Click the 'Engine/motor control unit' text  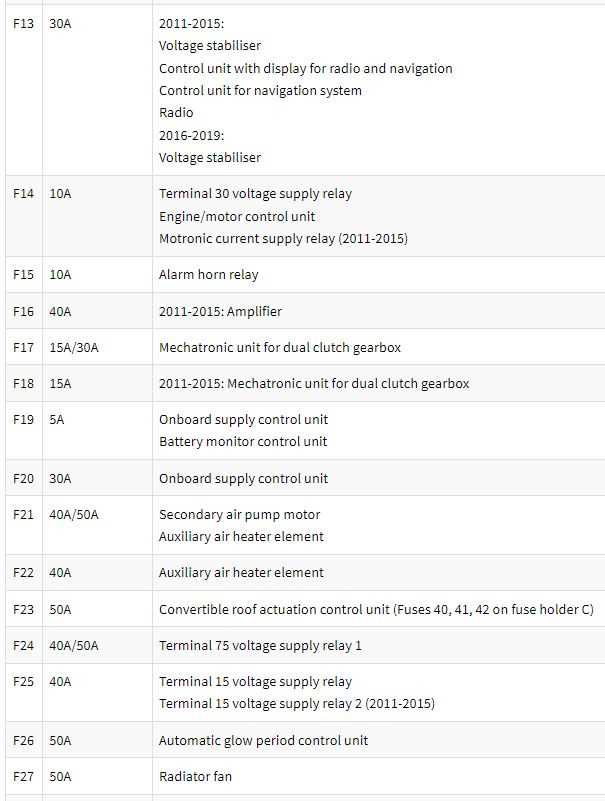[x=237, y=217]
